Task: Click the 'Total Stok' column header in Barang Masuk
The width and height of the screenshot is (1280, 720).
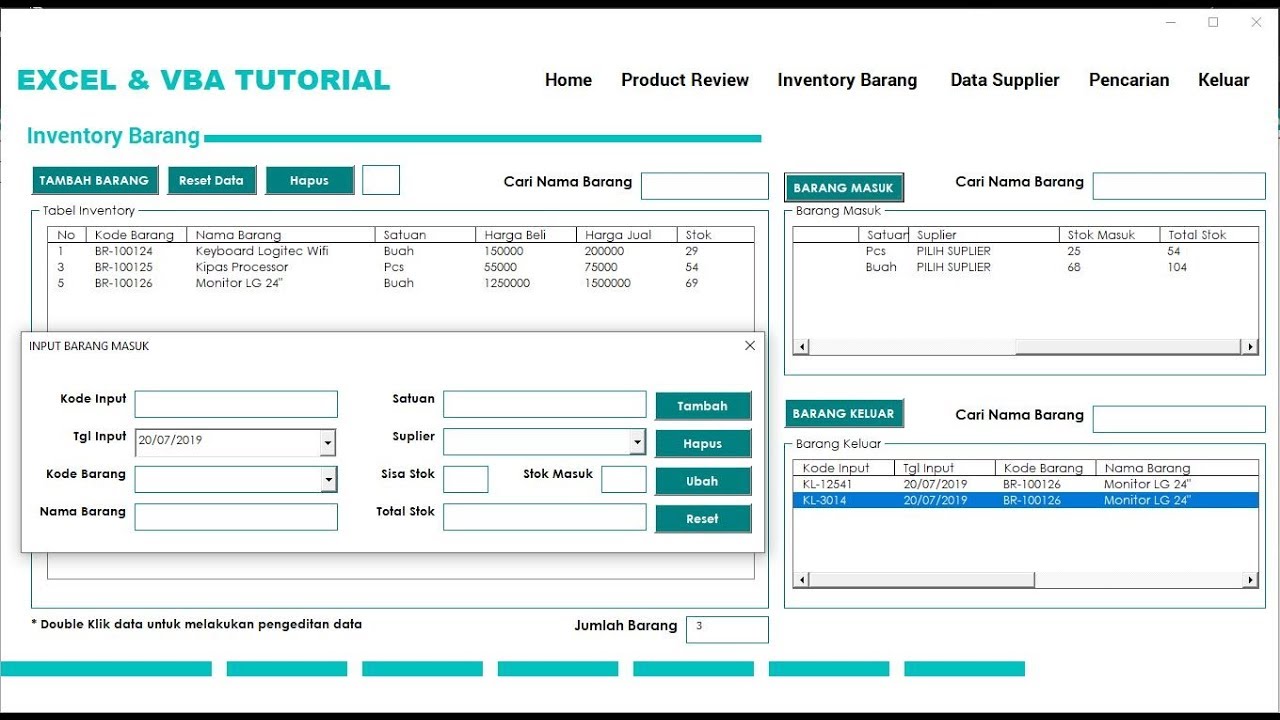Action: 1209,235
